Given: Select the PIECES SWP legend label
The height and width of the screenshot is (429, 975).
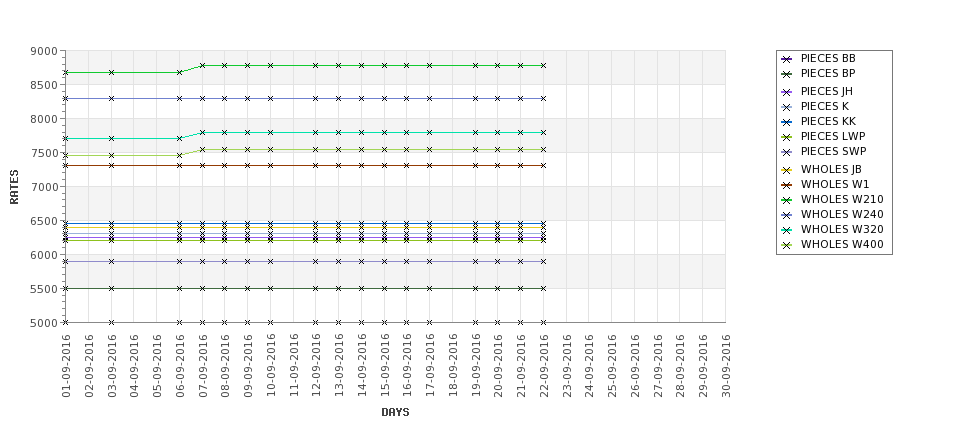Looking at the screenshot, I should 833,151.
